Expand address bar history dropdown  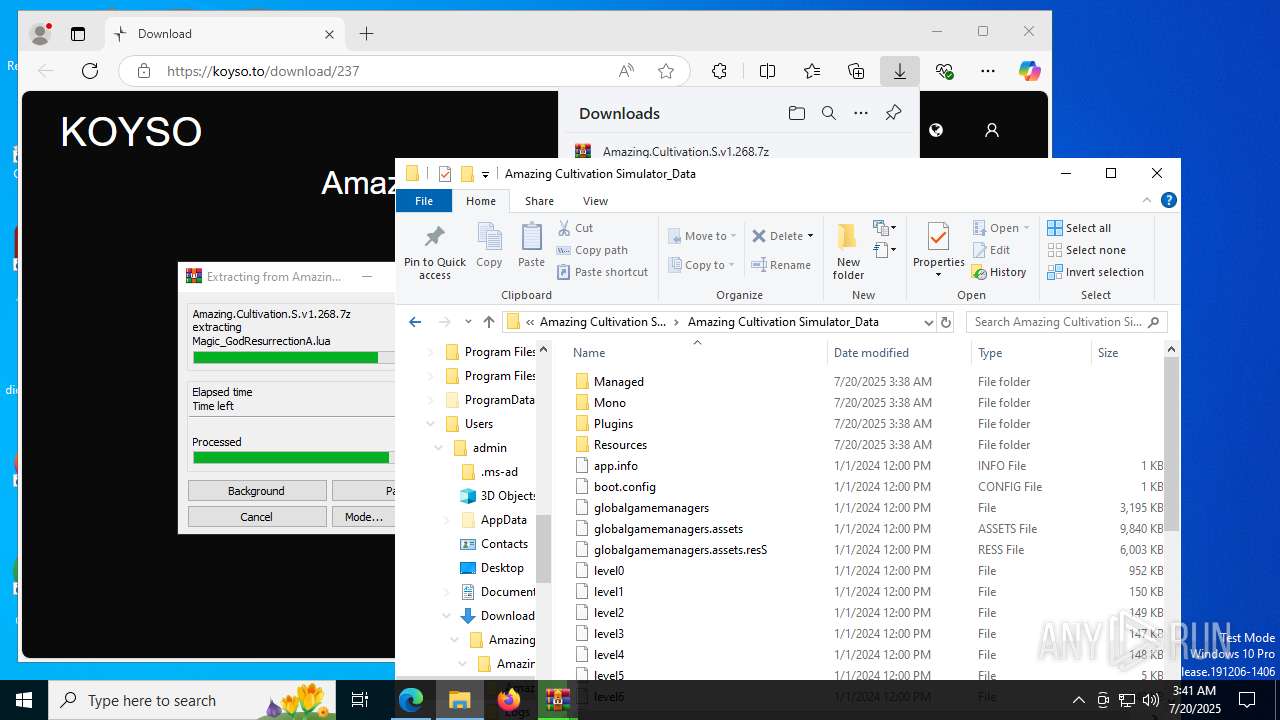(928, 322)
